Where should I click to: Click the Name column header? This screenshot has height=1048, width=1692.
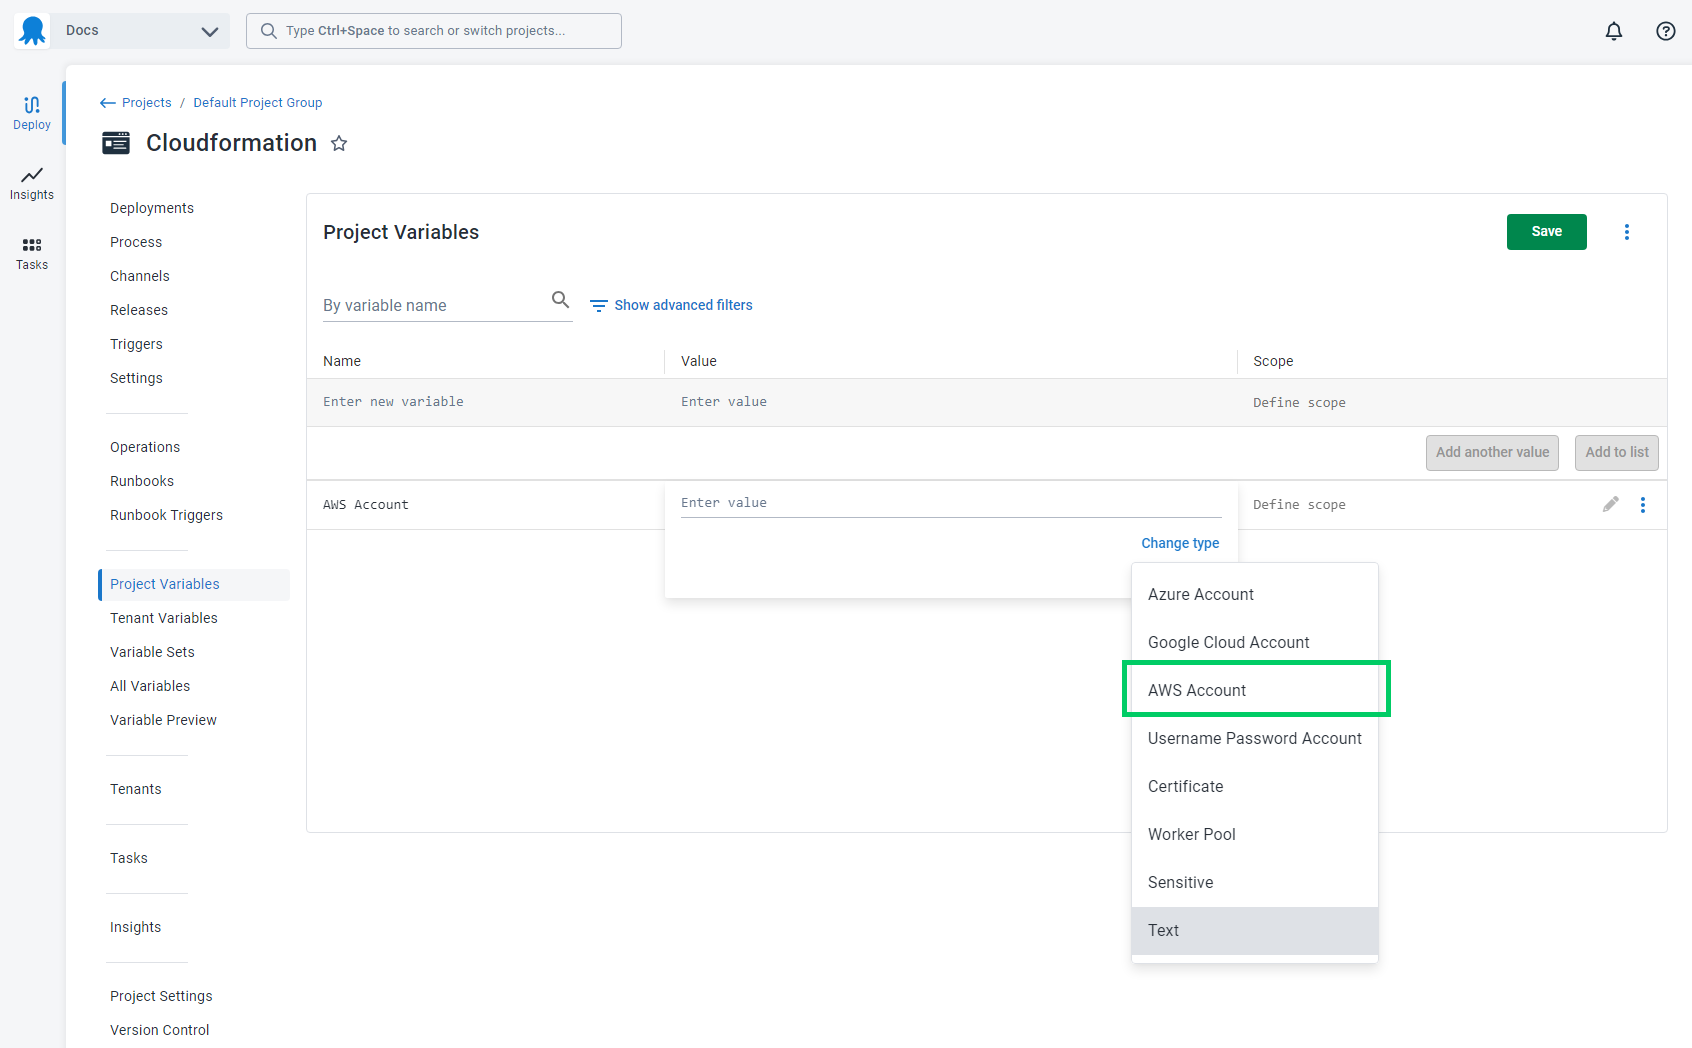pyautogui.click(x=342, y=361)
